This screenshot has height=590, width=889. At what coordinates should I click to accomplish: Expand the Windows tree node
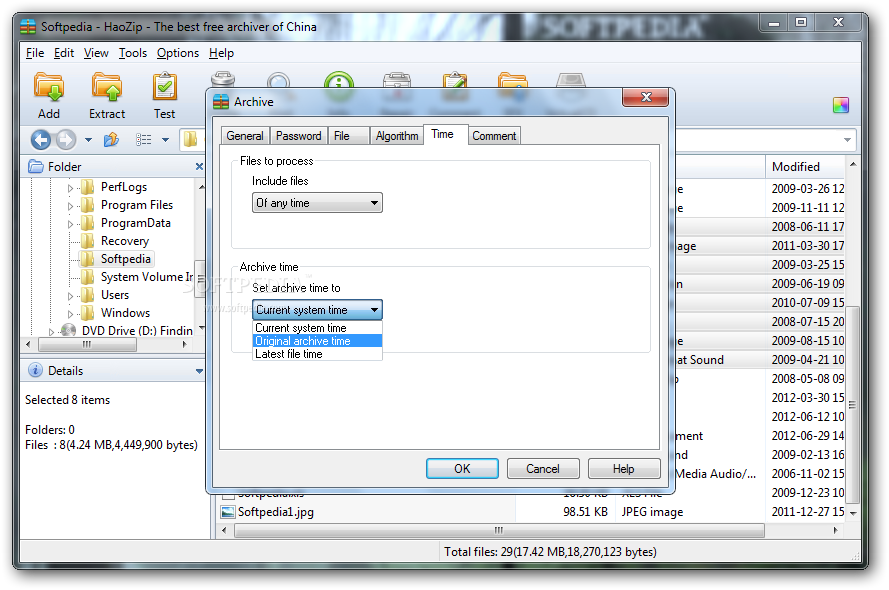click(70, 314)
